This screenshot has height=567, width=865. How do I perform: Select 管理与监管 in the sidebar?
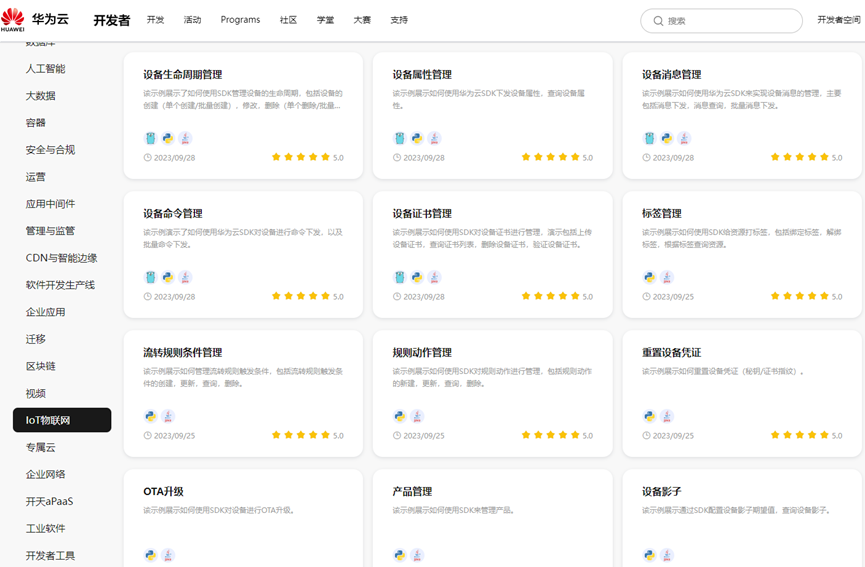pos(50,231)
